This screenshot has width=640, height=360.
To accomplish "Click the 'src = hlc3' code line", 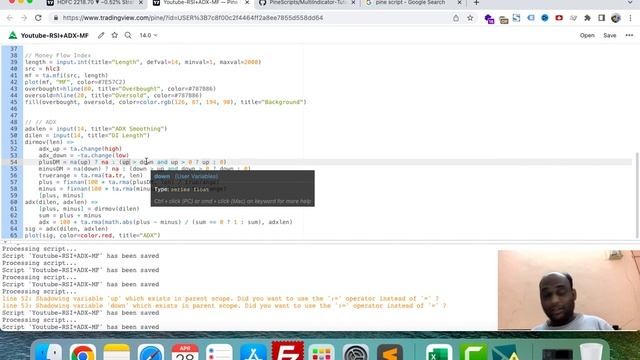I will [42, 69].
